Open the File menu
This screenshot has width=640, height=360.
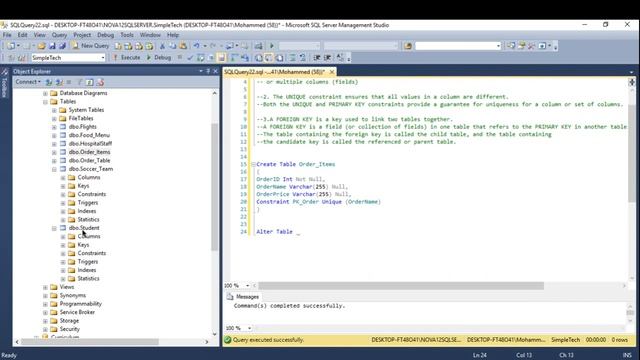[7, 35]
